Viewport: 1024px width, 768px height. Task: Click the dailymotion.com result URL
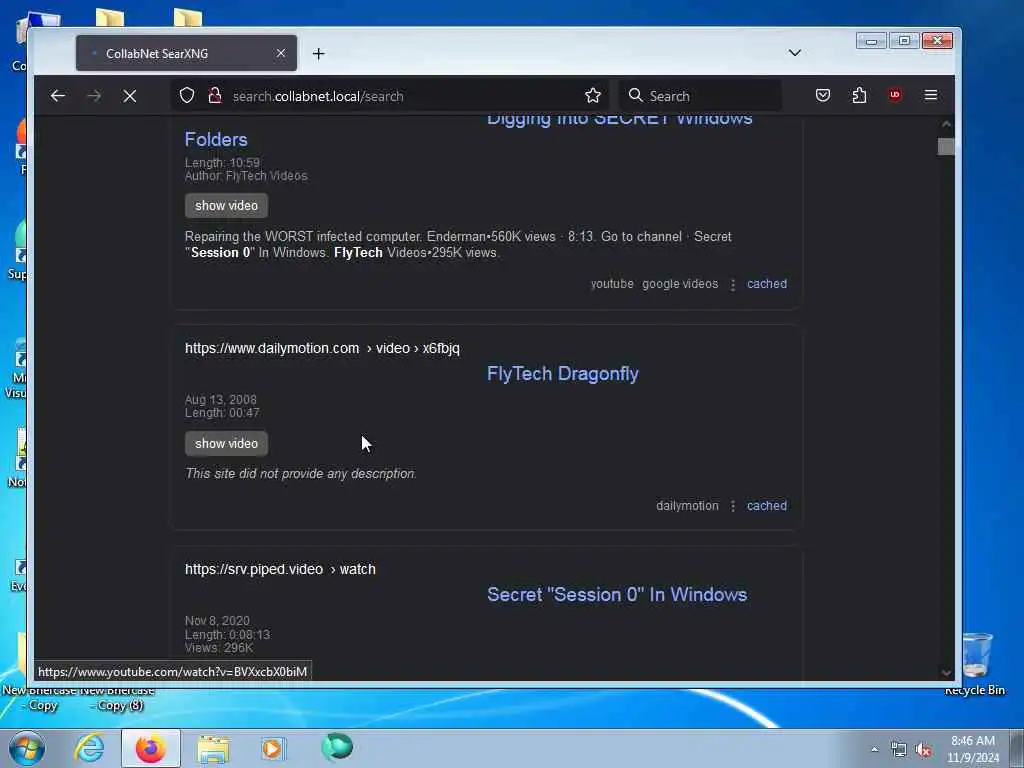(x=322, y=348)
